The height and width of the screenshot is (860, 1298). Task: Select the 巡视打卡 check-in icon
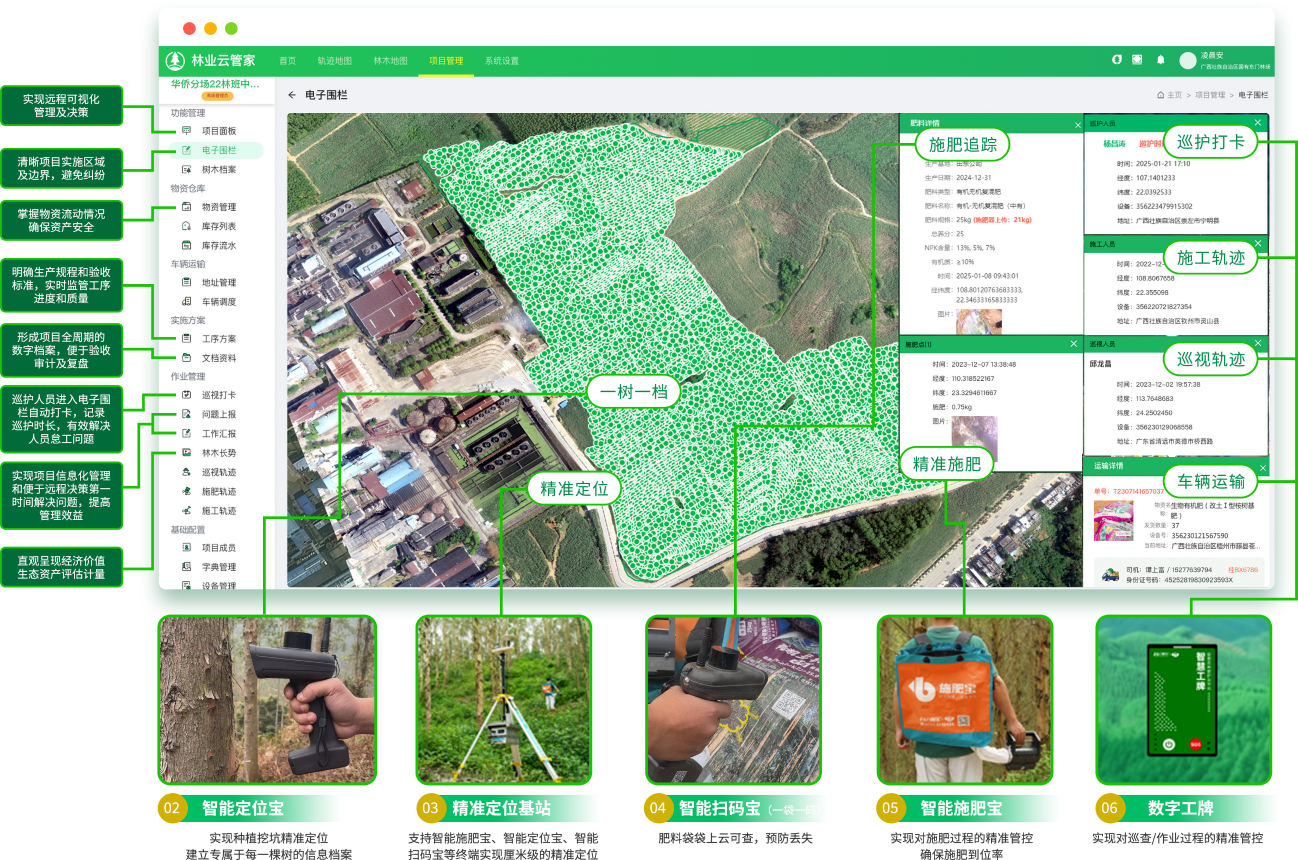186,395
